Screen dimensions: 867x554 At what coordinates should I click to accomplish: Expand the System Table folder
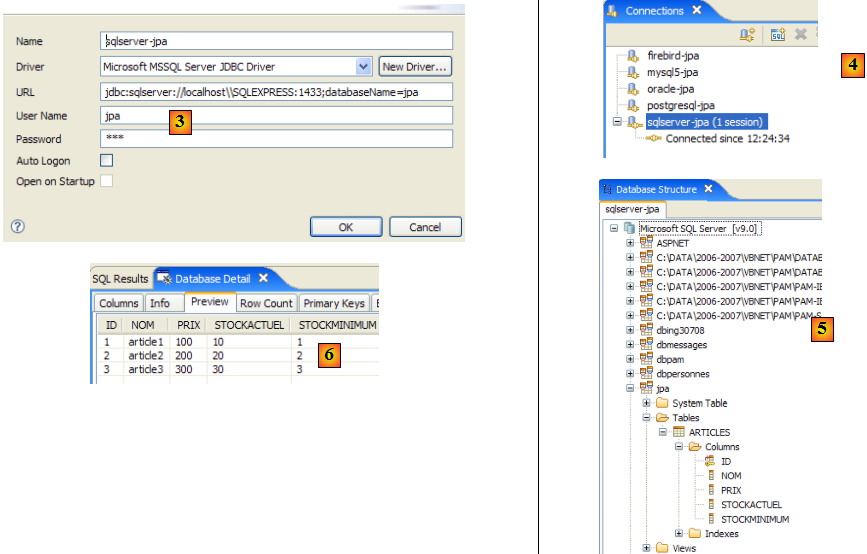[x=646, y=403]
